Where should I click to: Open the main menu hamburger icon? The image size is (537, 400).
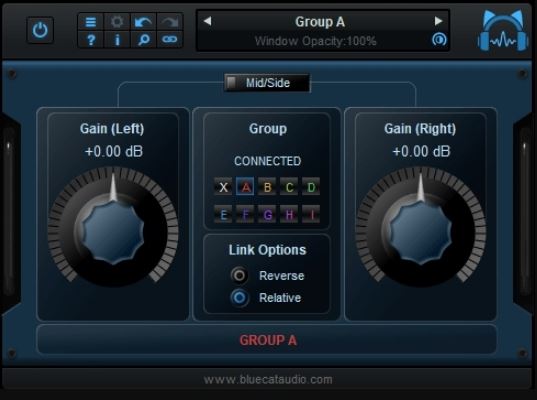tap(91, 22)
